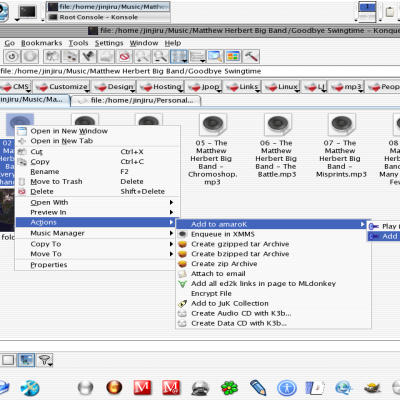Choose Enqueue in XMMS
This screenshot has width=400, height=400.
click(x=273, y=234)
